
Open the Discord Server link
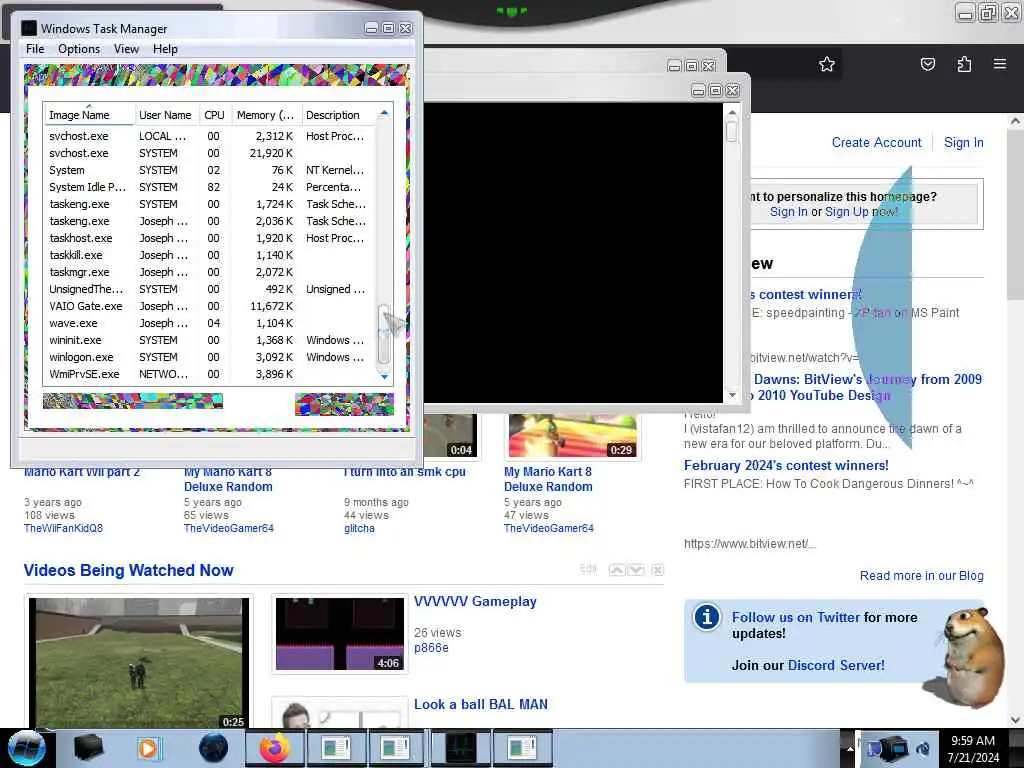pos(836,665)
